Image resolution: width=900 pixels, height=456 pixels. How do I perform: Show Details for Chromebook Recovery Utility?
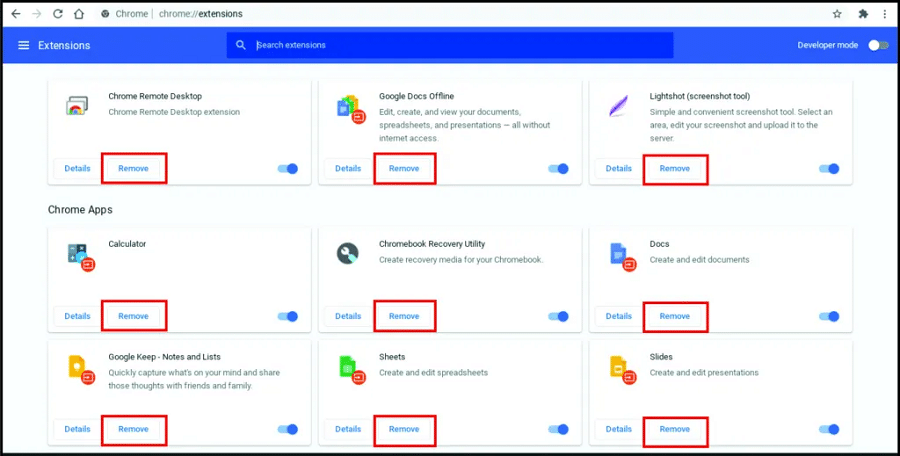[x=348, y=316]
